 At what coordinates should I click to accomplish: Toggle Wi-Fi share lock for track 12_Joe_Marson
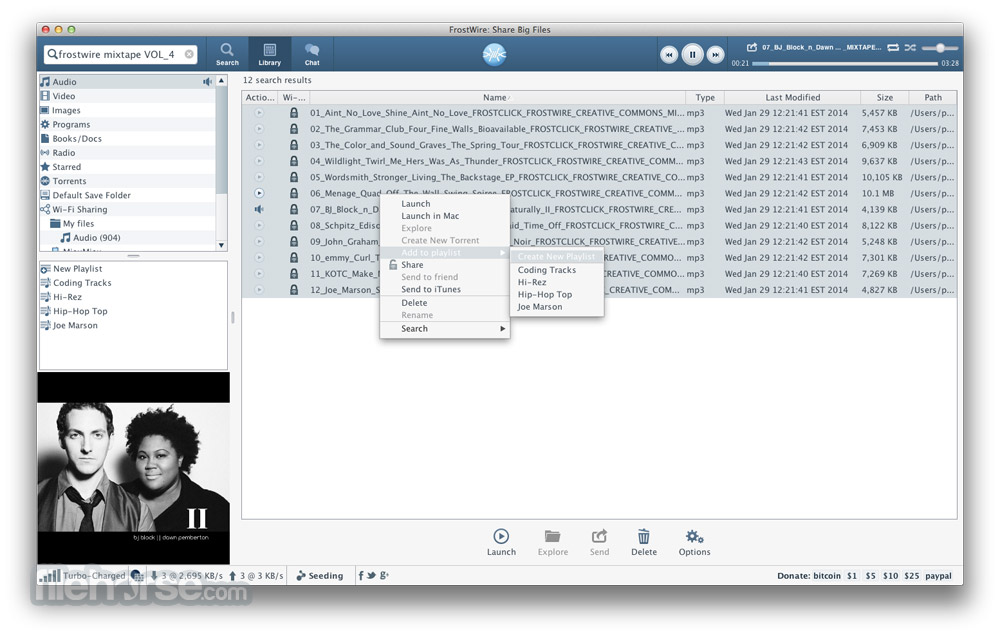294,289
